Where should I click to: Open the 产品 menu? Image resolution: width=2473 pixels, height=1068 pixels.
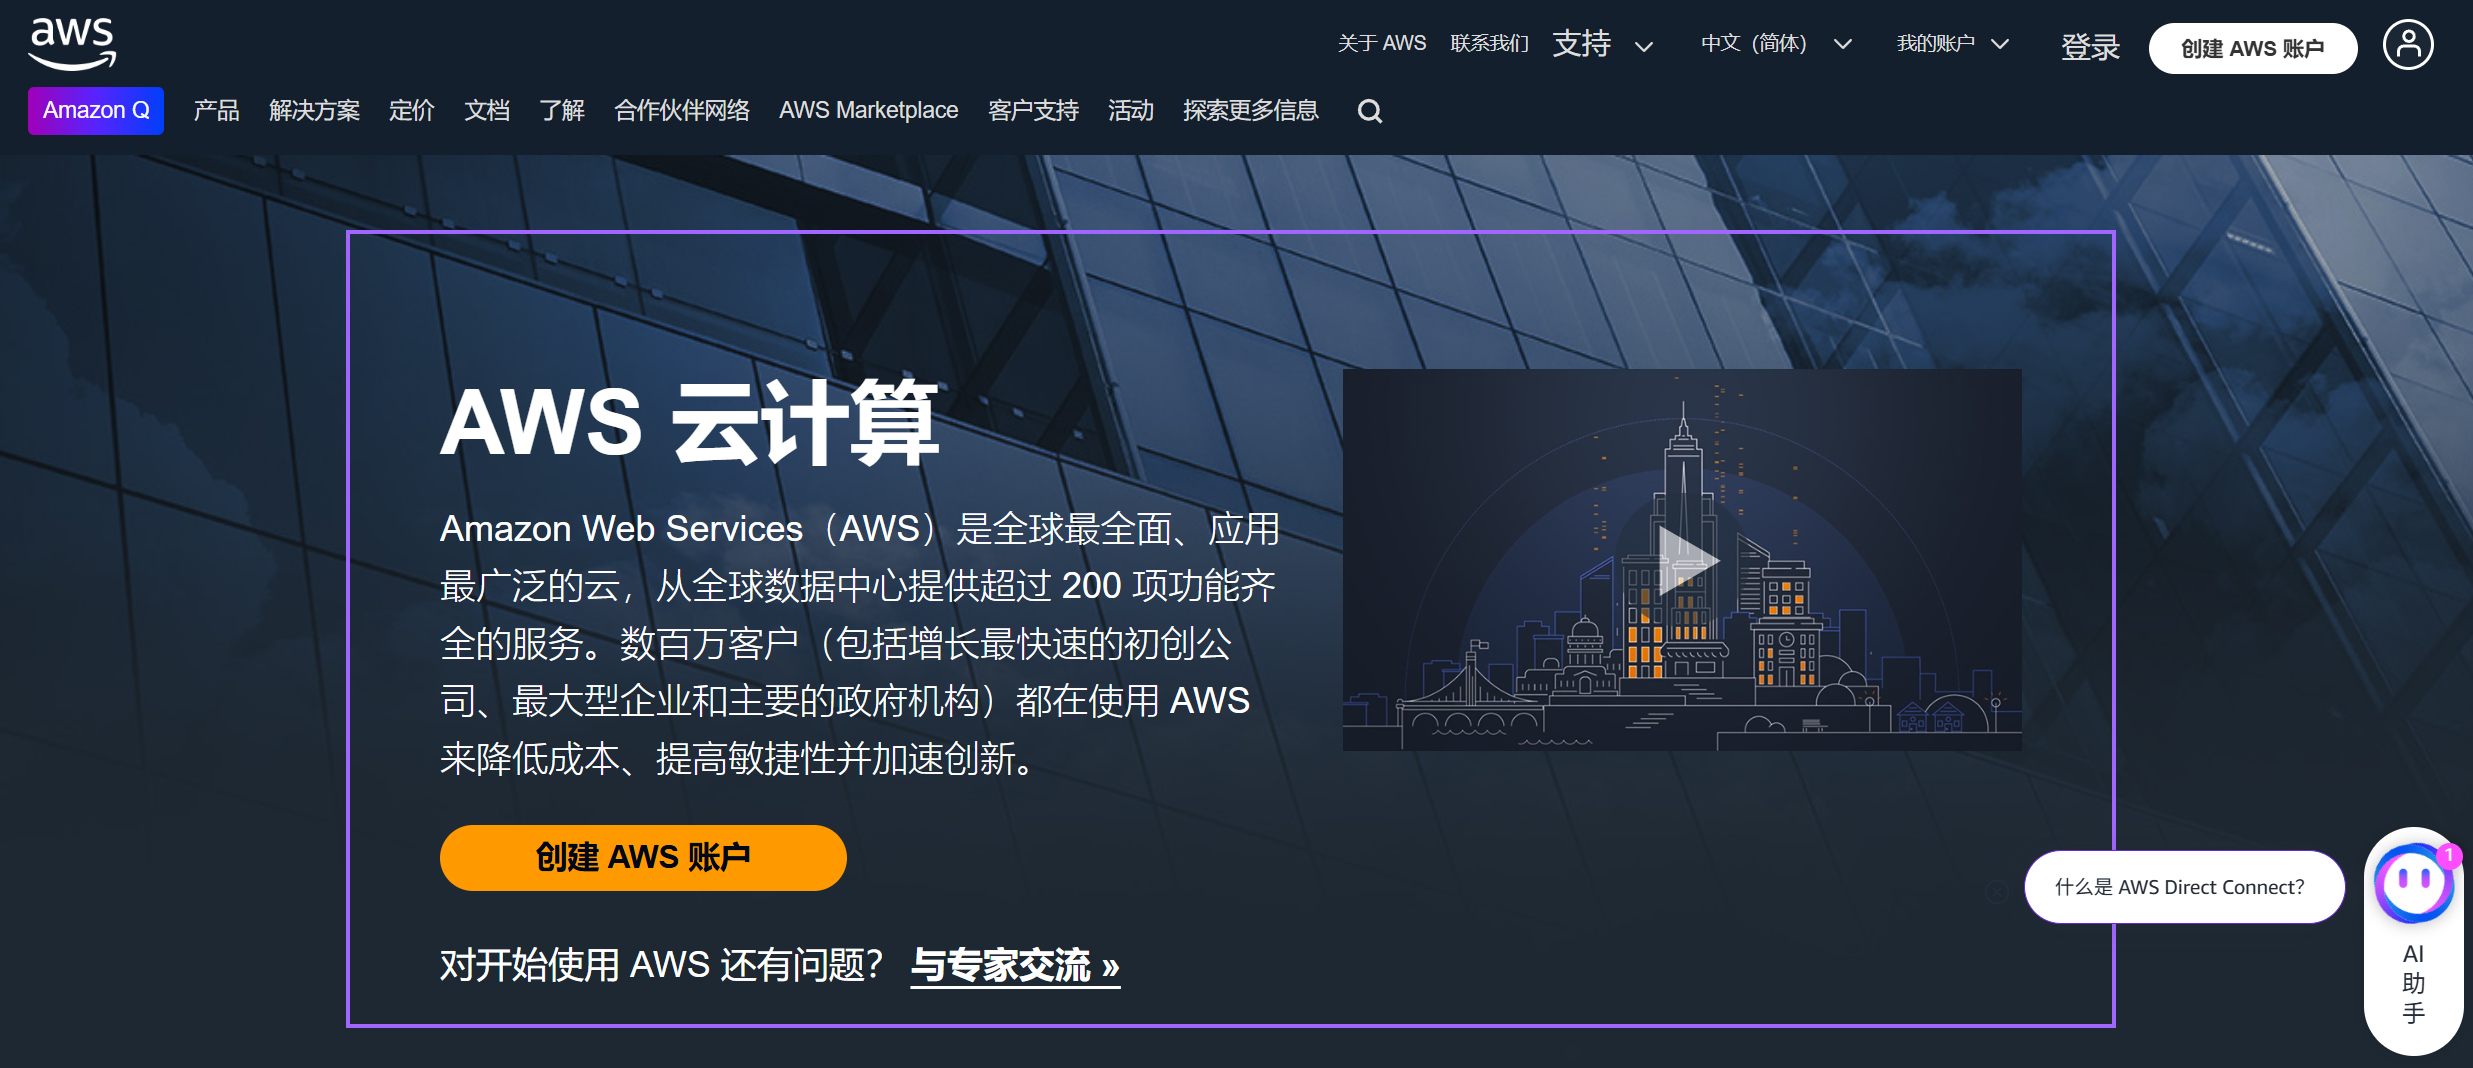coord(216,110)
